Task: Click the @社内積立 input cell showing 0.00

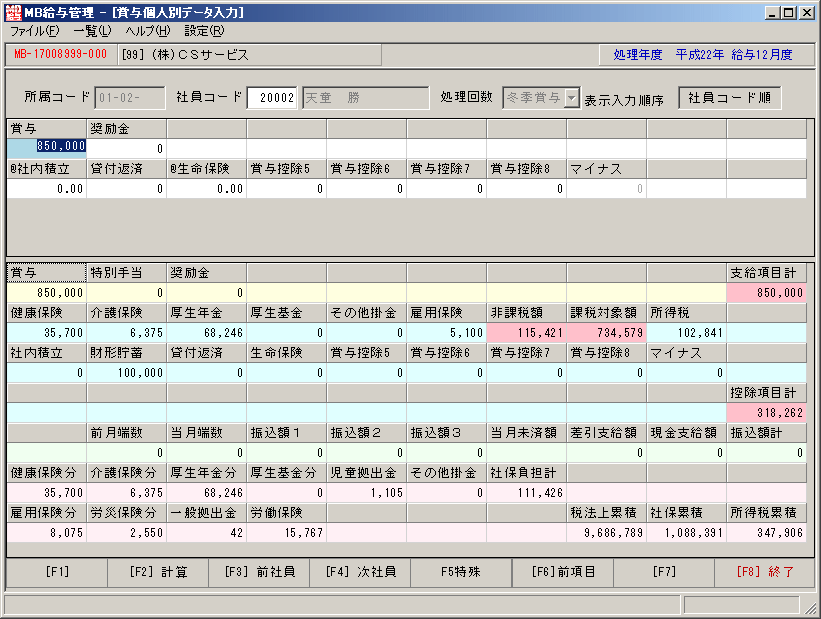Action: (47, 189)
